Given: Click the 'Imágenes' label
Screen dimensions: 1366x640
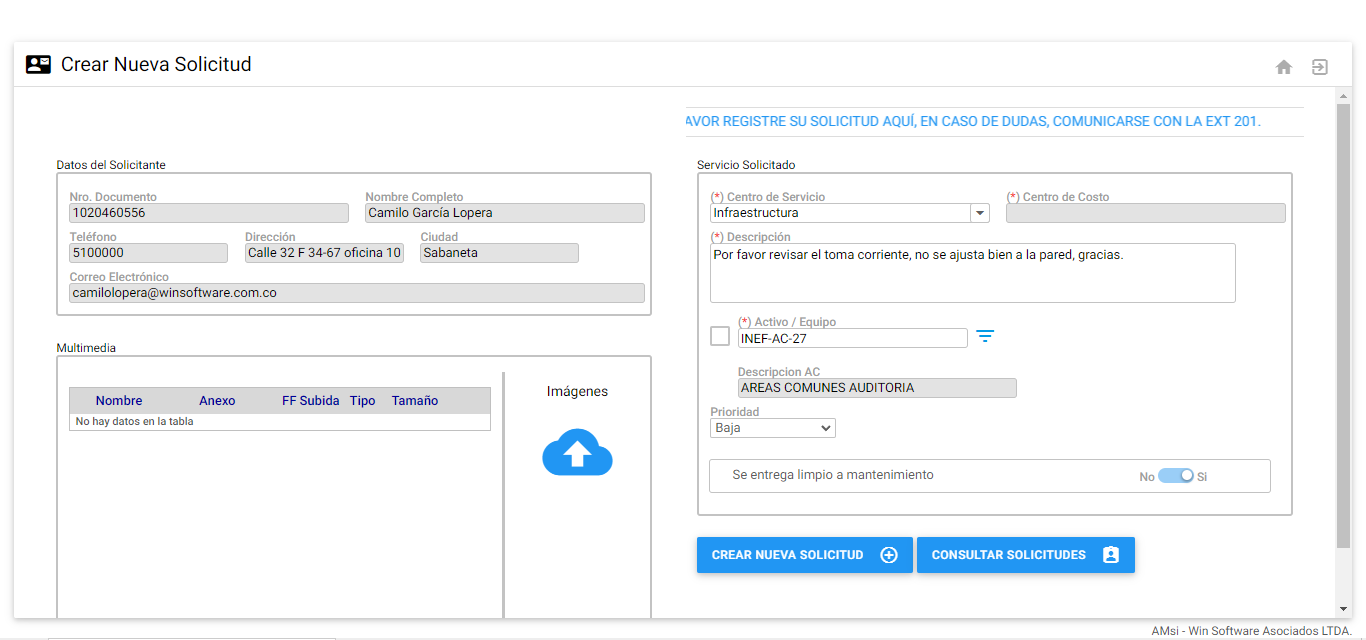Looking at the screenshot, I should pos(577,391).
